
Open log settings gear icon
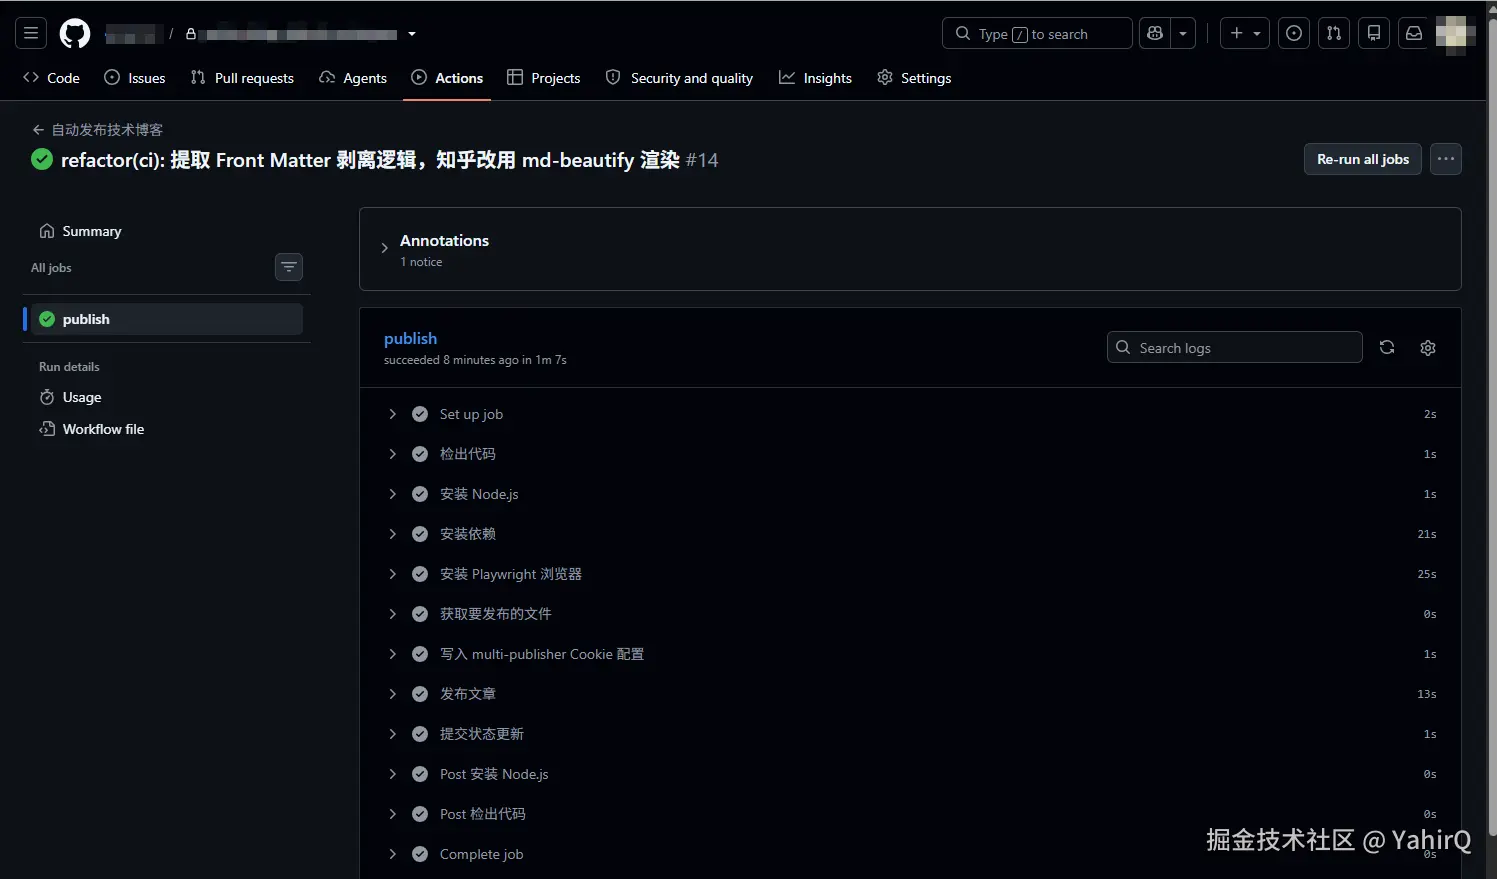pyautogui.click(x=1428, y=347)
